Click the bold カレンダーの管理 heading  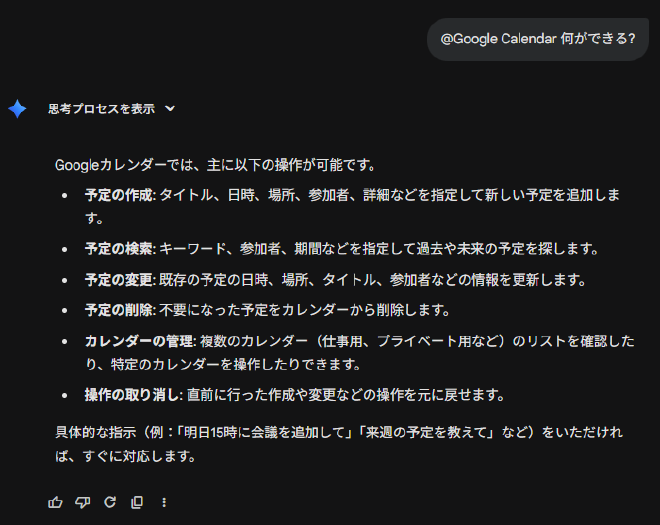click(x=138, y=342)
